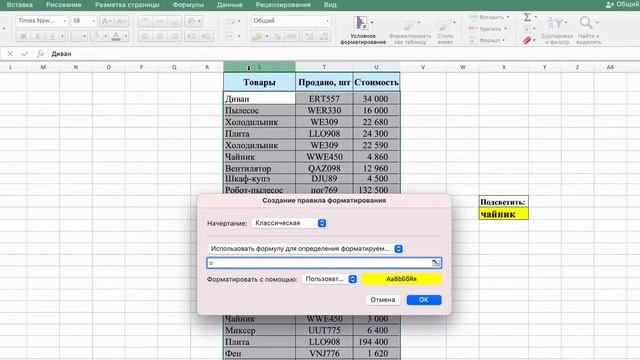Confirm formula bar entry with checkmark
The width and height of the screenshot is (640, 360).
pos(25,53)
